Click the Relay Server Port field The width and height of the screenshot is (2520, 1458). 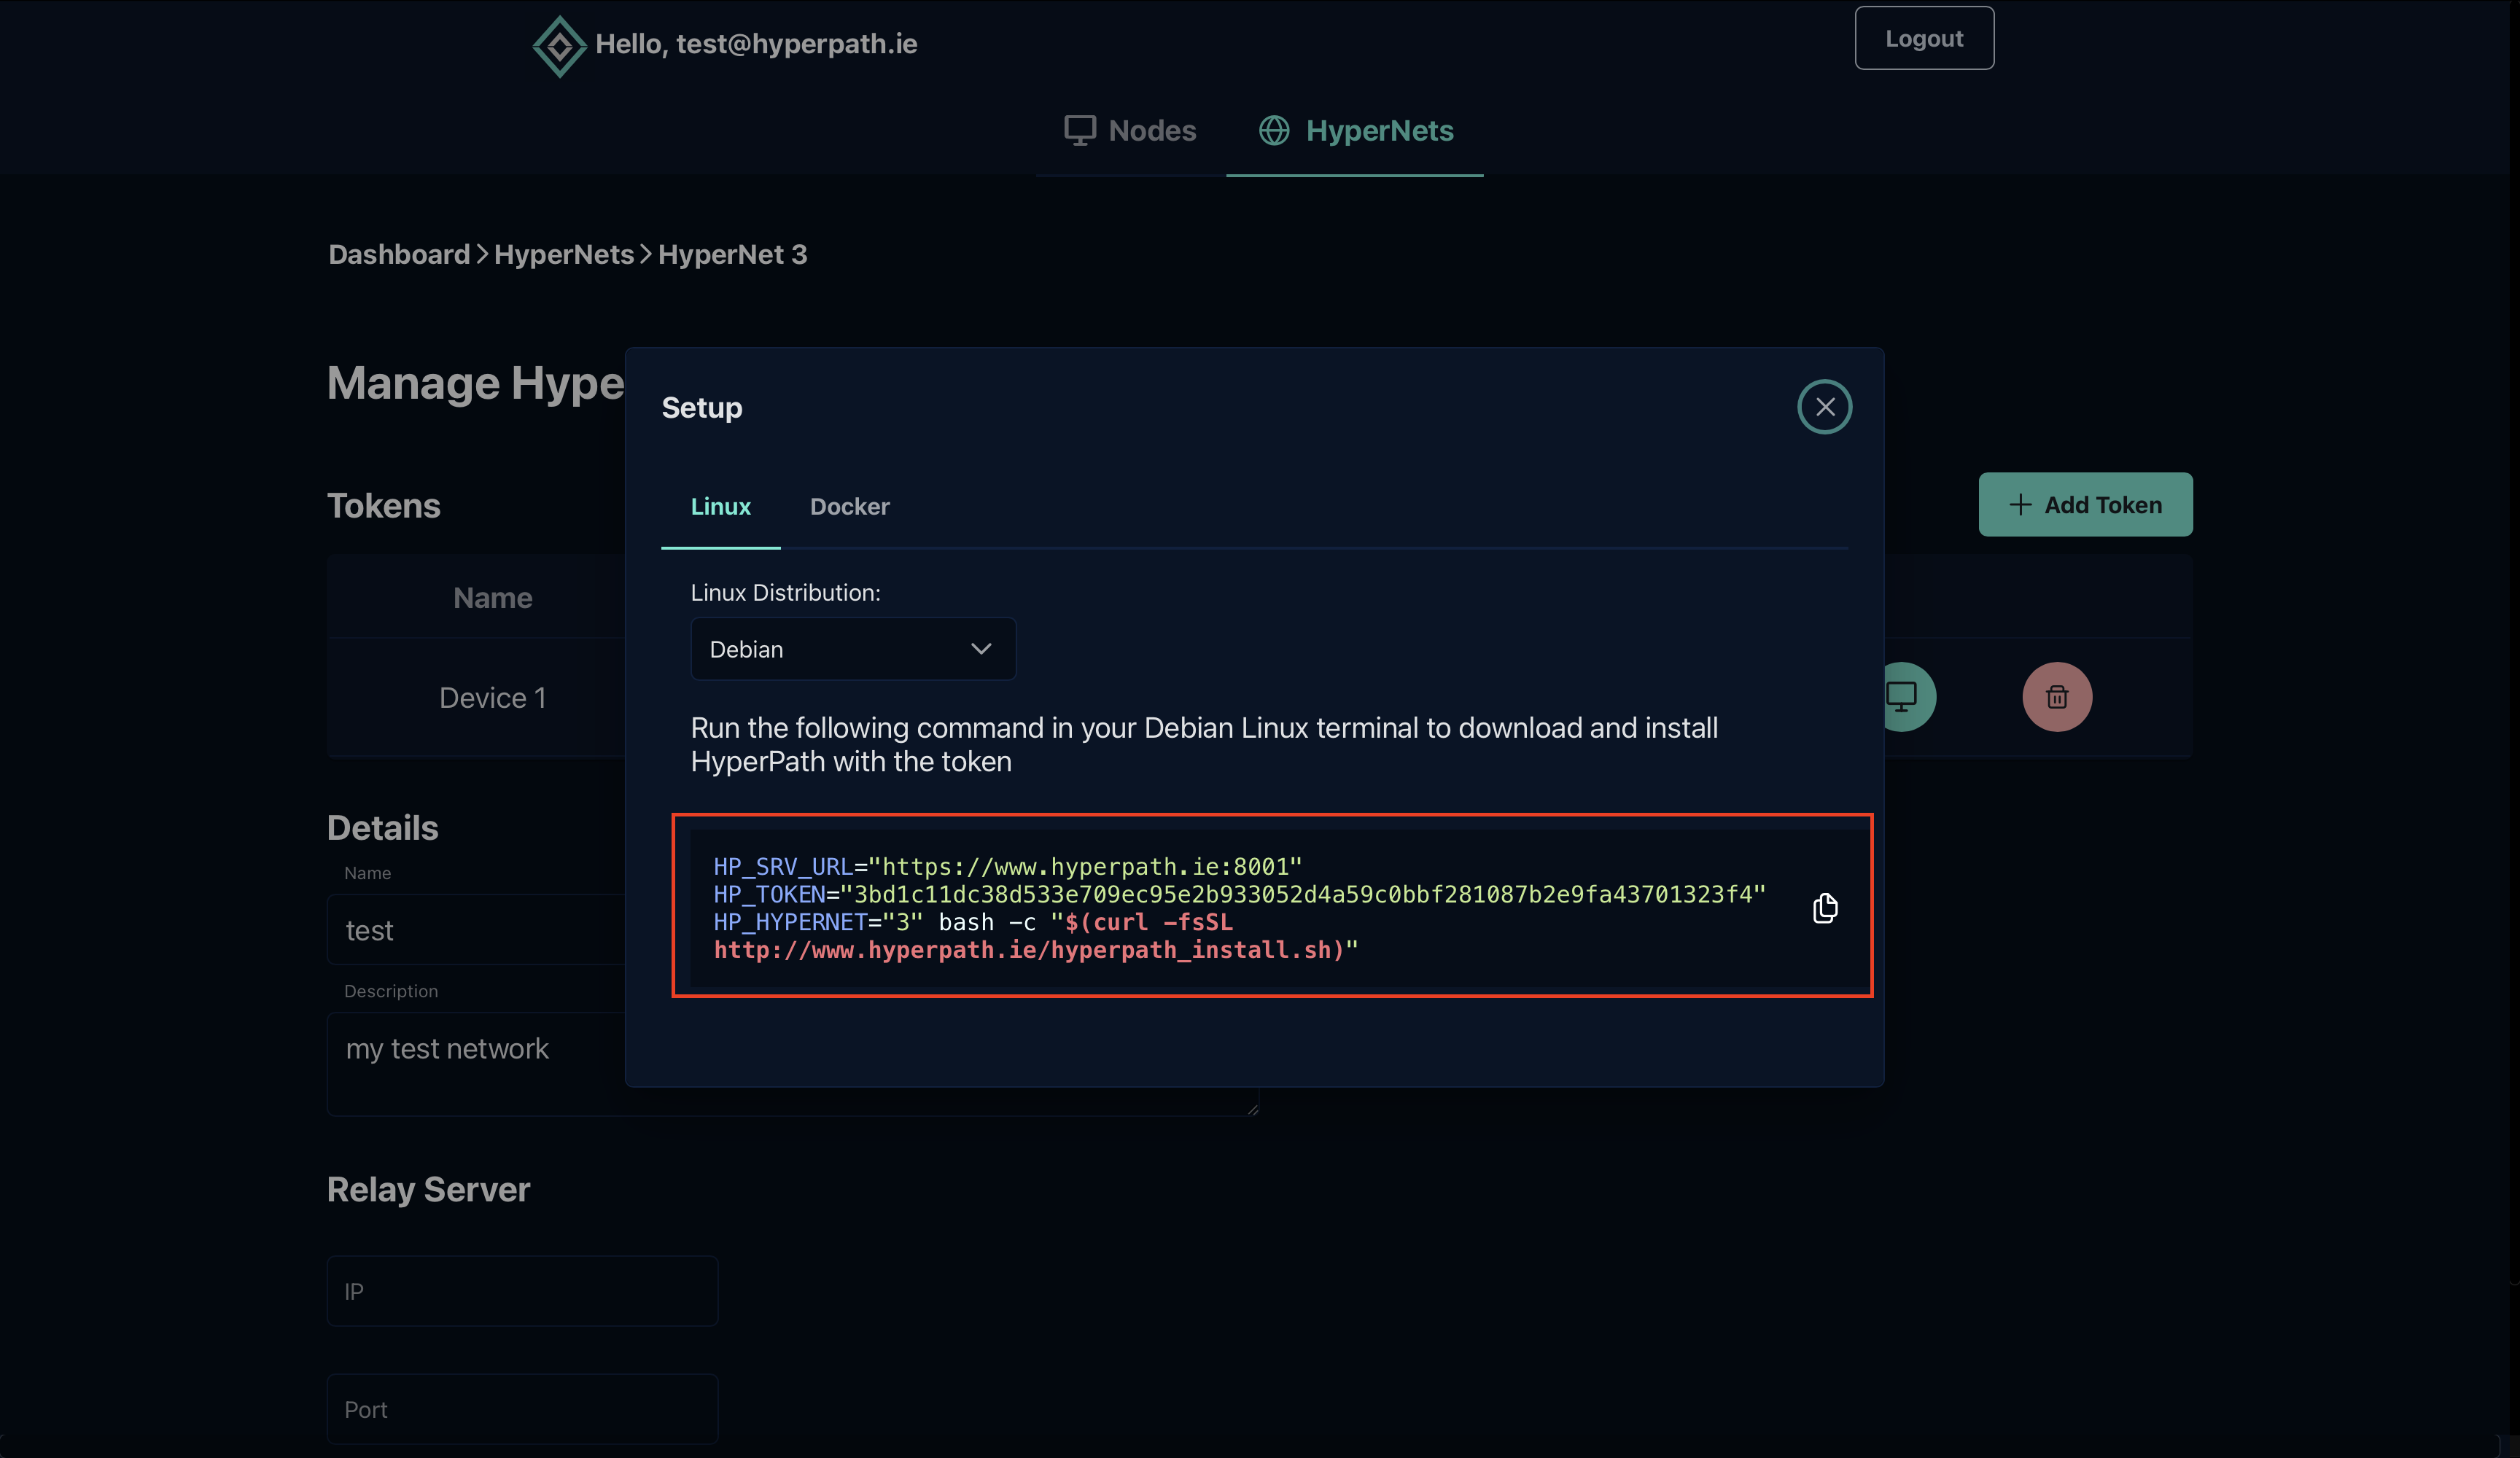[522, 1409]
